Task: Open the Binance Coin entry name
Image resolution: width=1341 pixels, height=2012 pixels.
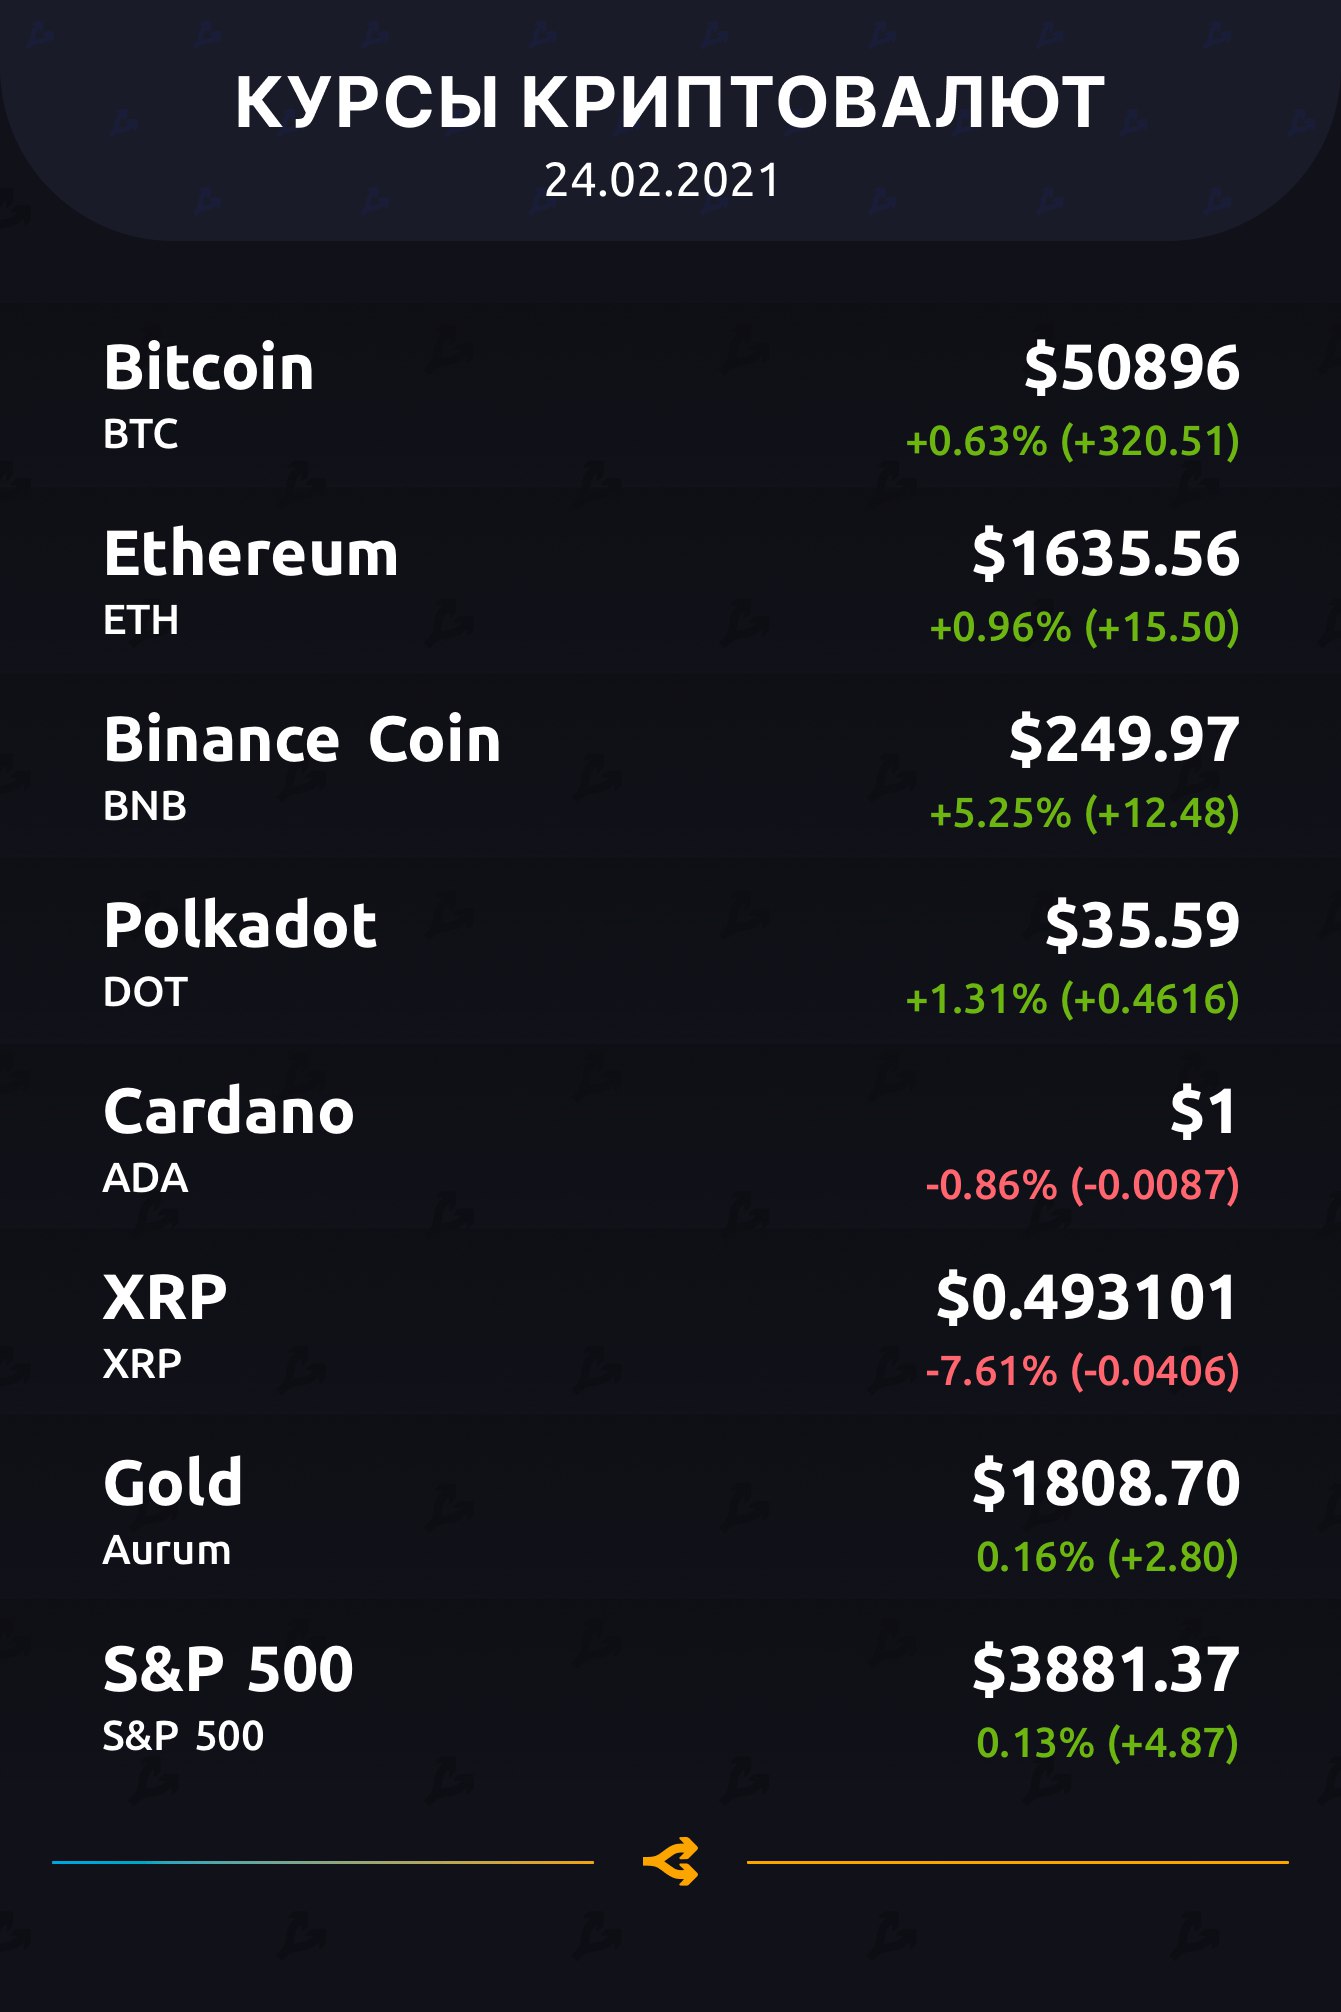Action: pos(302,739)
